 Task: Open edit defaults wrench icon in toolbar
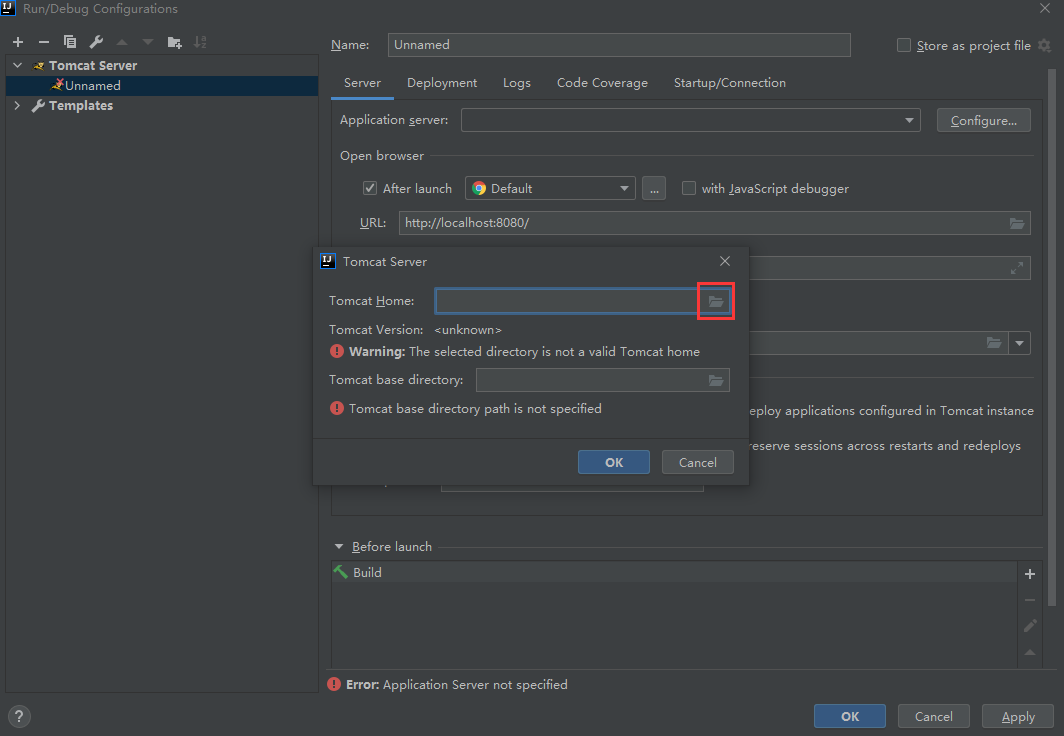click(x=96, y=42)
